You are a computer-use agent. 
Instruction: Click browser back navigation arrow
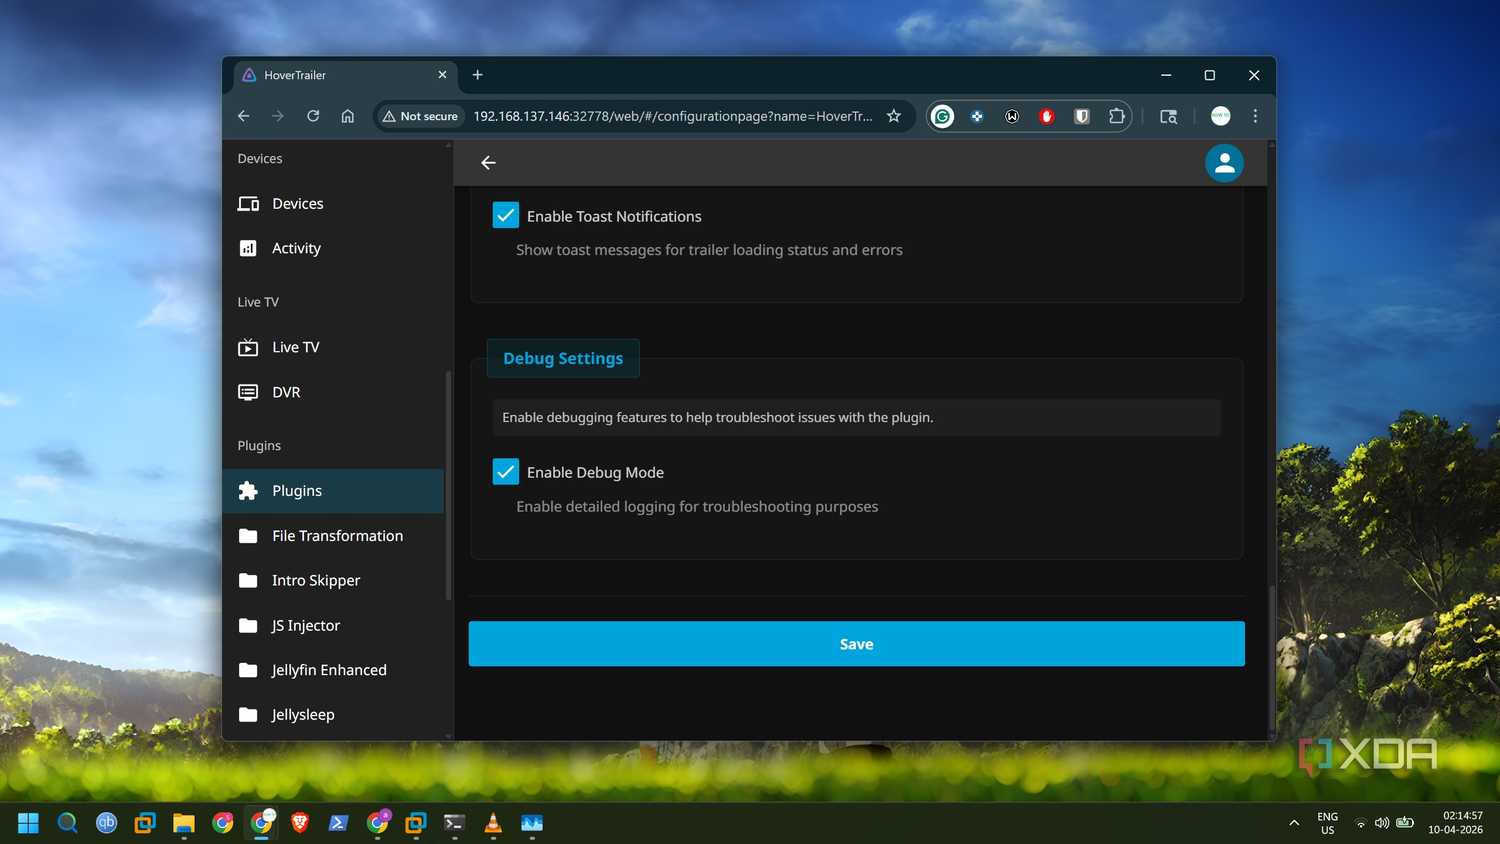(x=243, y=116)
